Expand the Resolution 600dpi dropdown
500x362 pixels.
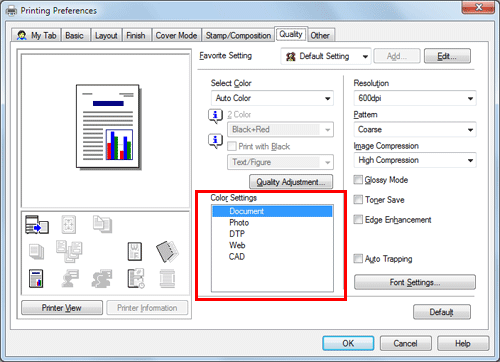(415, 98)
